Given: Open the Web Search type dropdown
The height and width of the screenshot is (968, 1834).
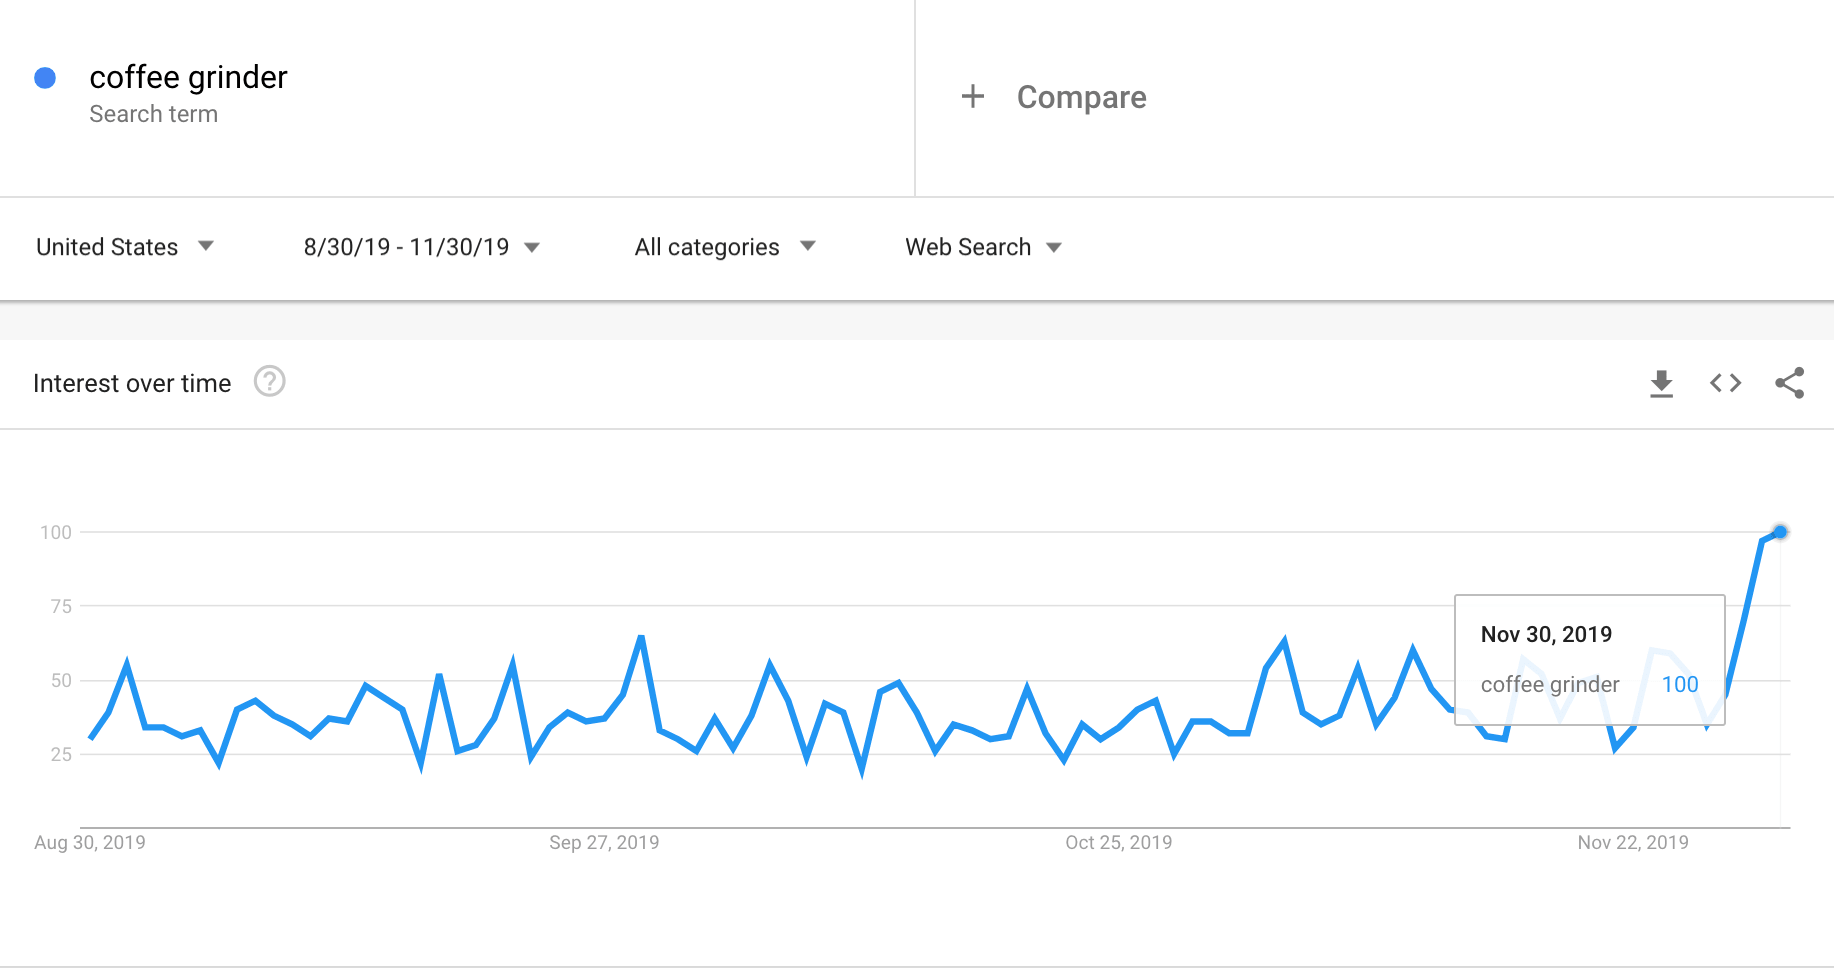Looking at the screenshot, I should pos(982,247).
